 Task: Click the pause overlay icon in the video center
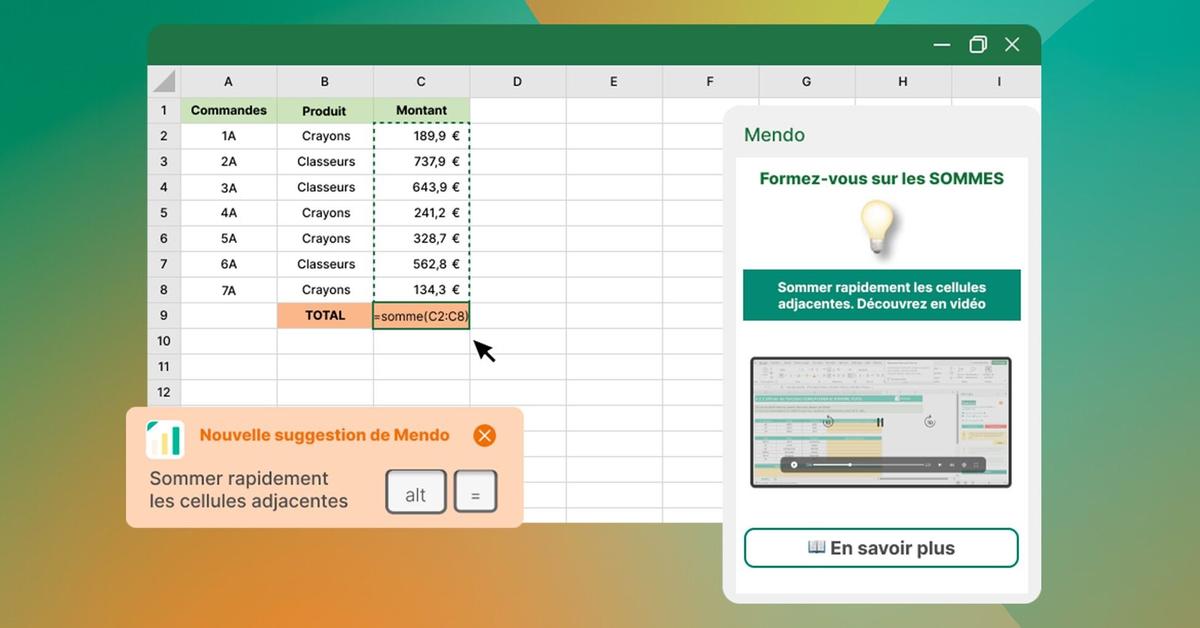pos(880,422)
